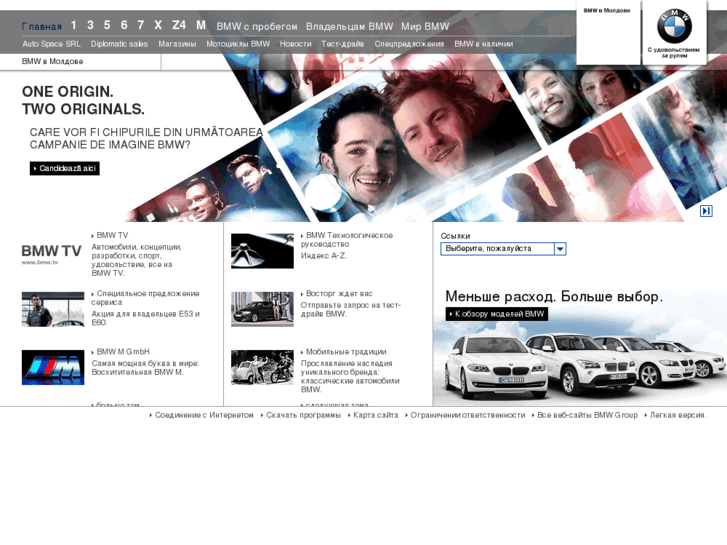Advance the banner with the skip-forward icon

(706, 211)
